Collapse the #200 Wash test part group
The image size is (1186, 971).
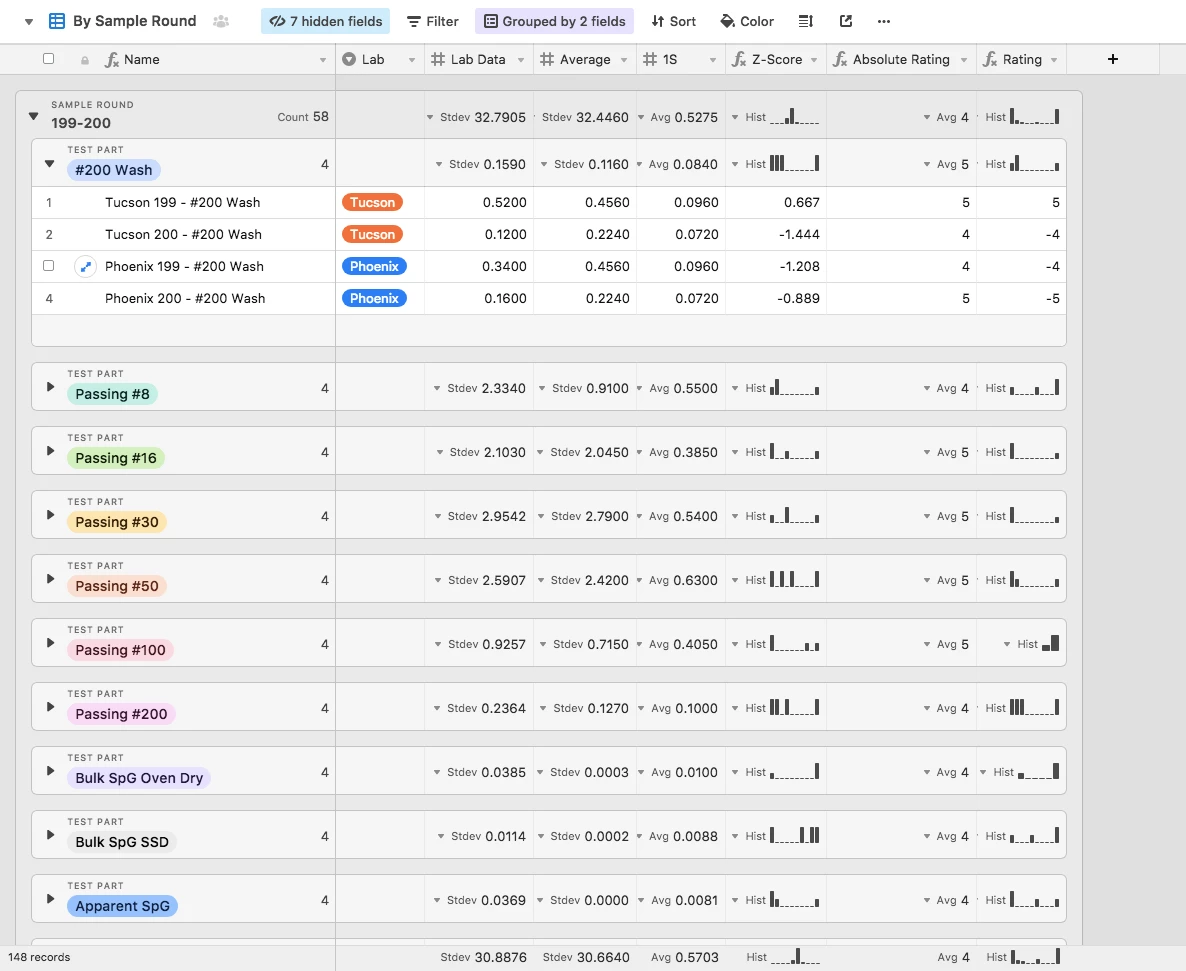[x=50, y=163]
